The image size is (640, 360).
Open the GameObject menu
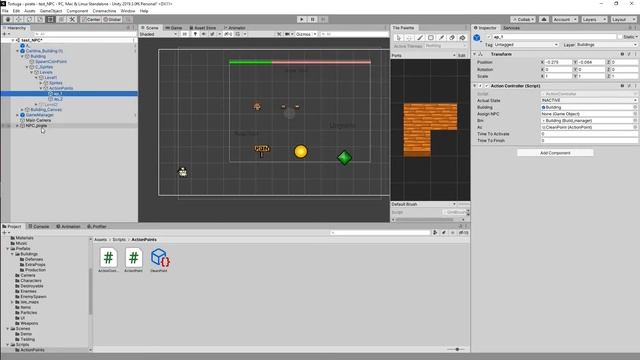pyautogui.click(x=51, y=11)
